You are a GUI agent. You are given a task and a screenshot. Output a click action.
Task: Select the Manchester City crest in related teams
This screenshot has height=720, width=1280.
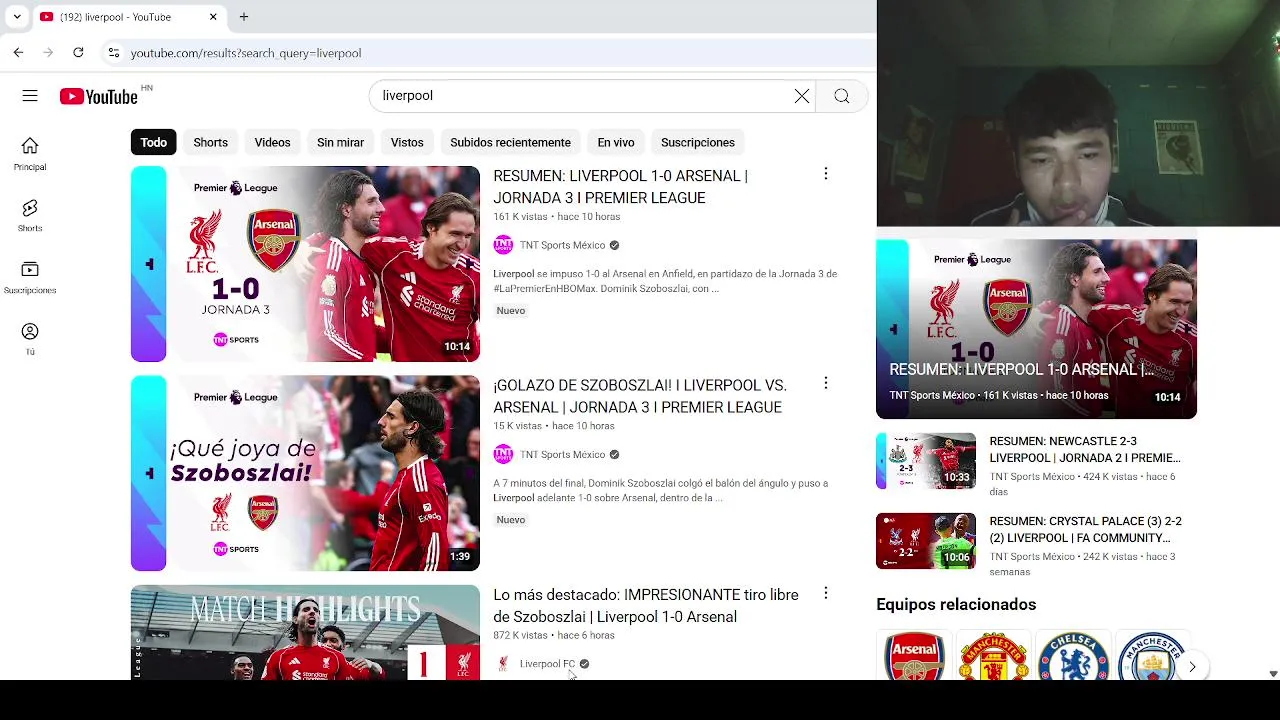click(x=1152, y=656)
